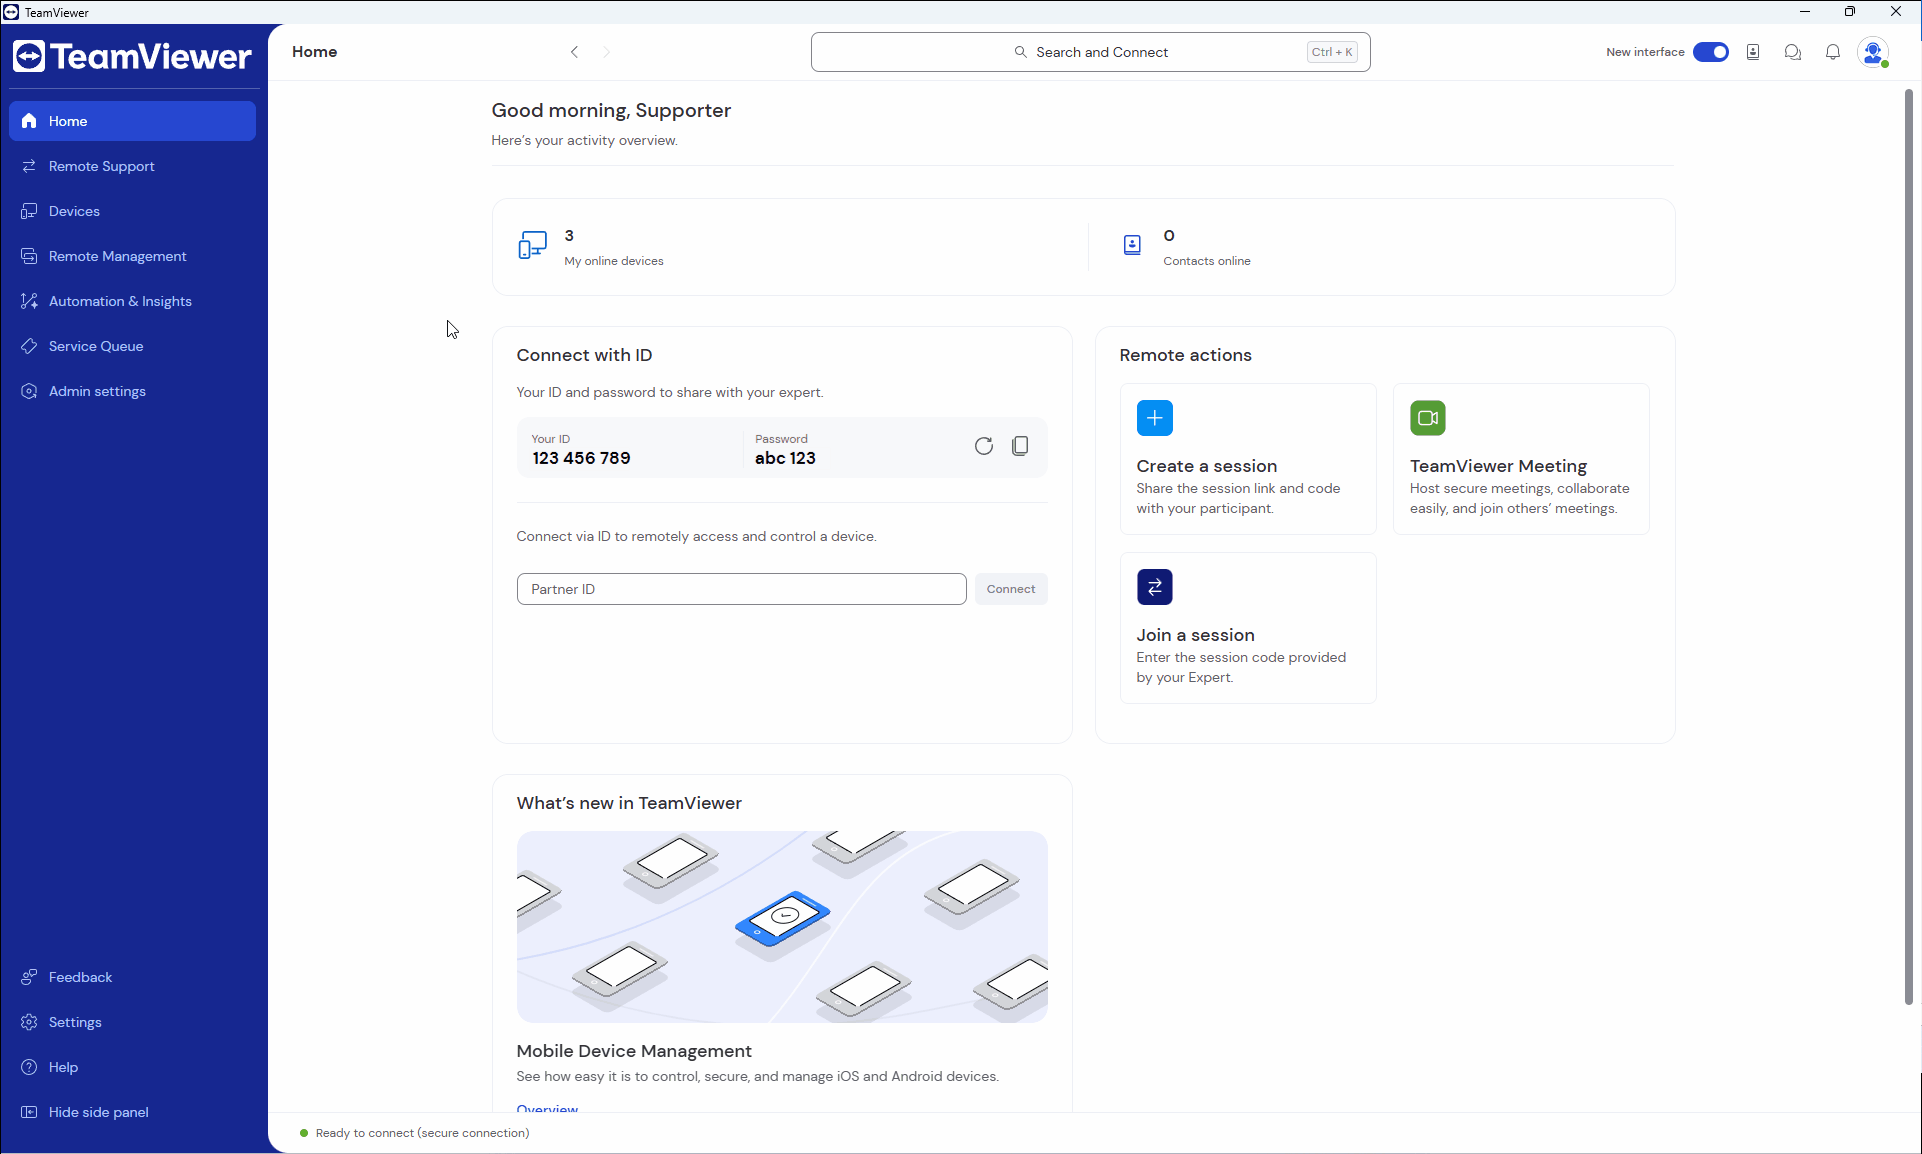Navigate back with the left chevron
This screenshot has width=1922, height=1154.
(574, 52)
